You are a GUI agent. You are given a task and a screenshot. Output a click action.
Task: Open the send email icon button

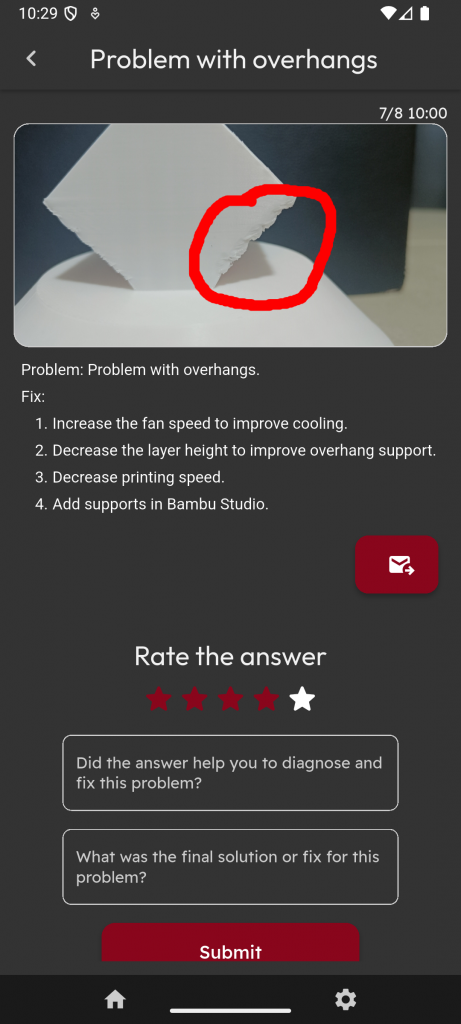396,565
